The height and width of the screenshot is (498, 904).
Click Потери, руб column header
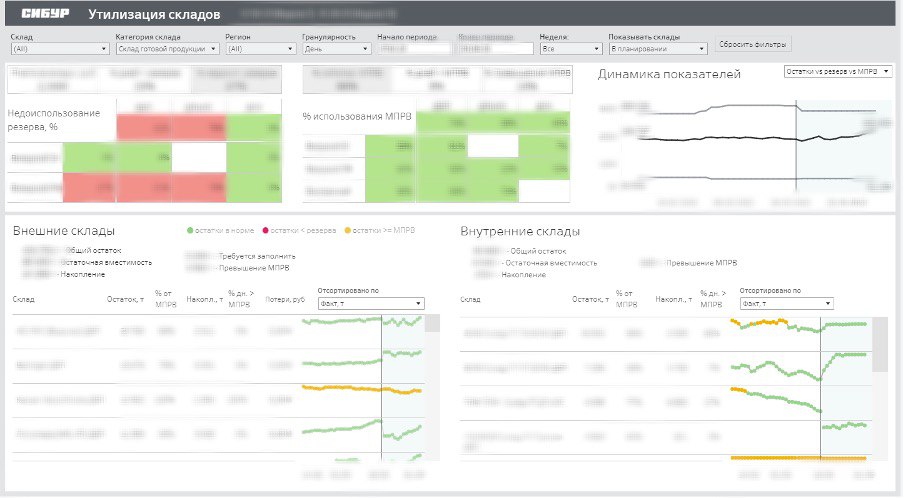click(x=285, y=299)
